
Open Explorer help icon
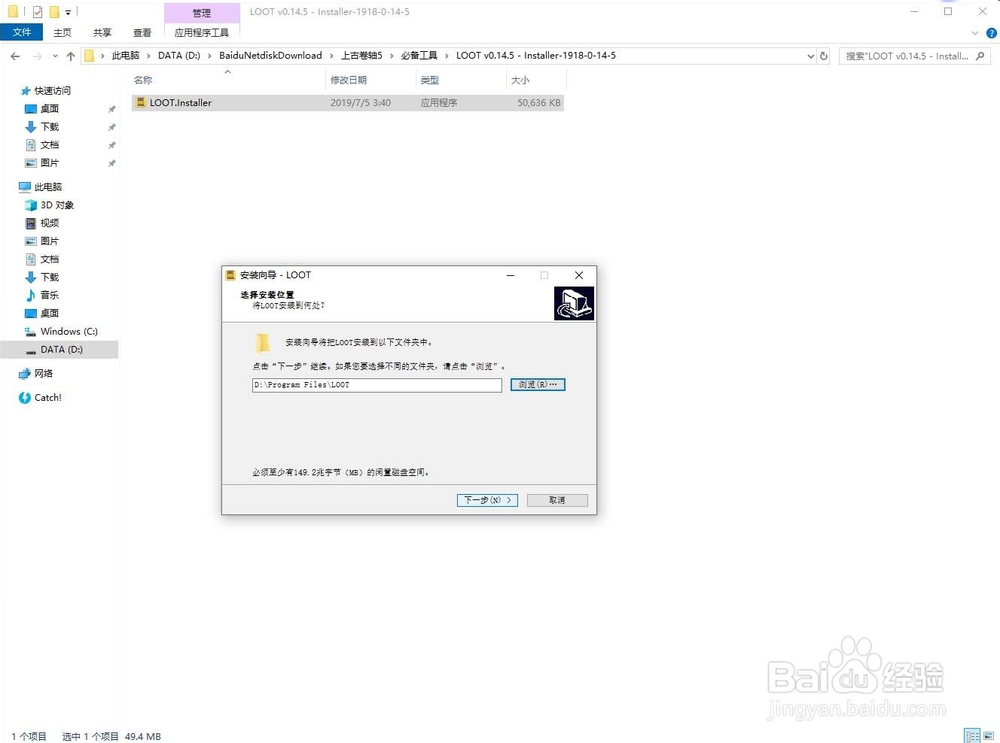[x=991, y=33]
